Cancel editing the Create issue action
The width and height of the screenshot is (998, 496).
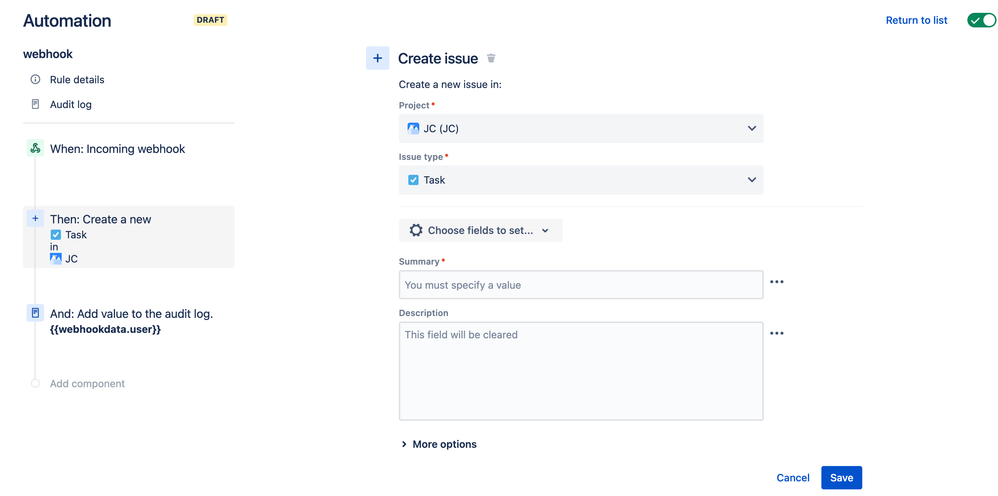click(793, 478)
